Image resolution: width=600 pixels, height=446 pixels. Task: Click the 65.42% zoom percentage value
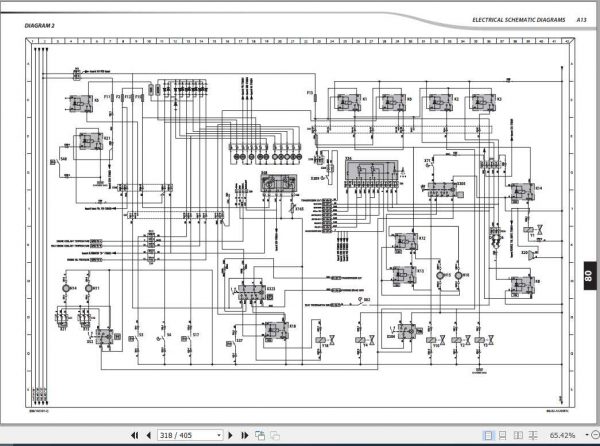click(562, 435)
